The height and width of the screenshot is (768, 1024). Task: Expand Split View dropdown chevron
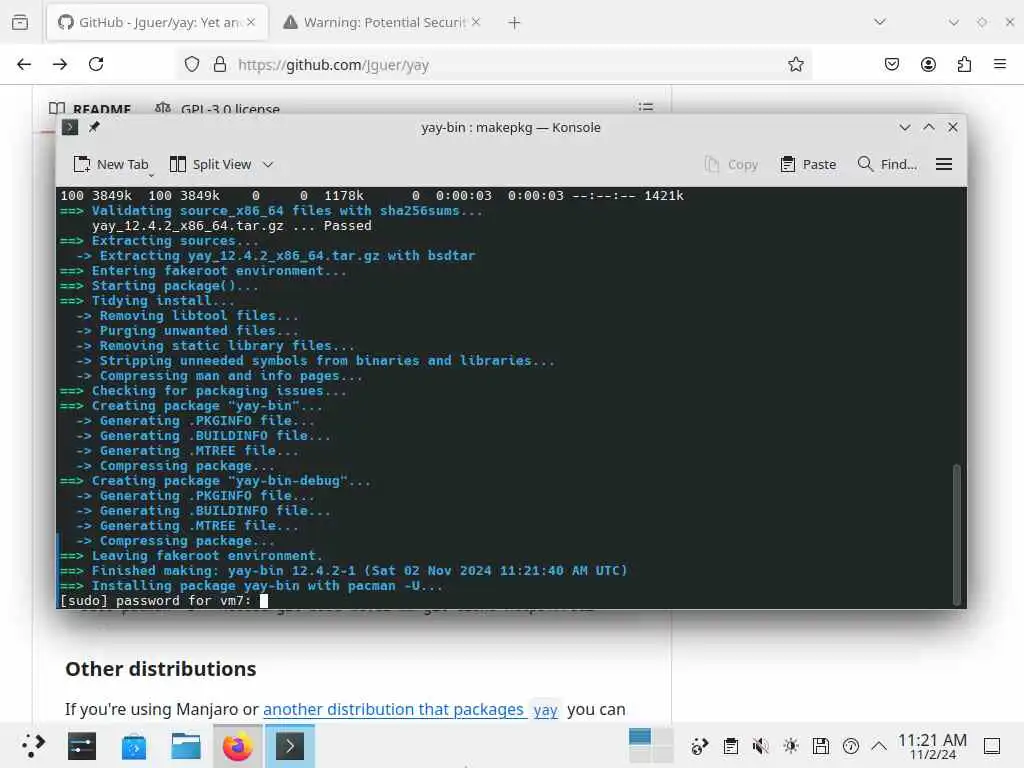point(268,165)
